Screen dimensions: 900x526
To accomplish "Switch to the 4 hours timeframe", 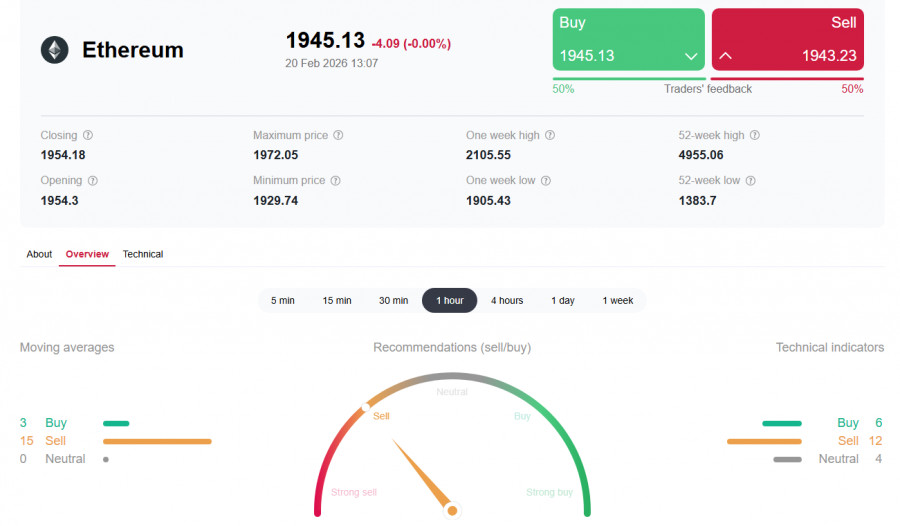I will pos(507,300).
